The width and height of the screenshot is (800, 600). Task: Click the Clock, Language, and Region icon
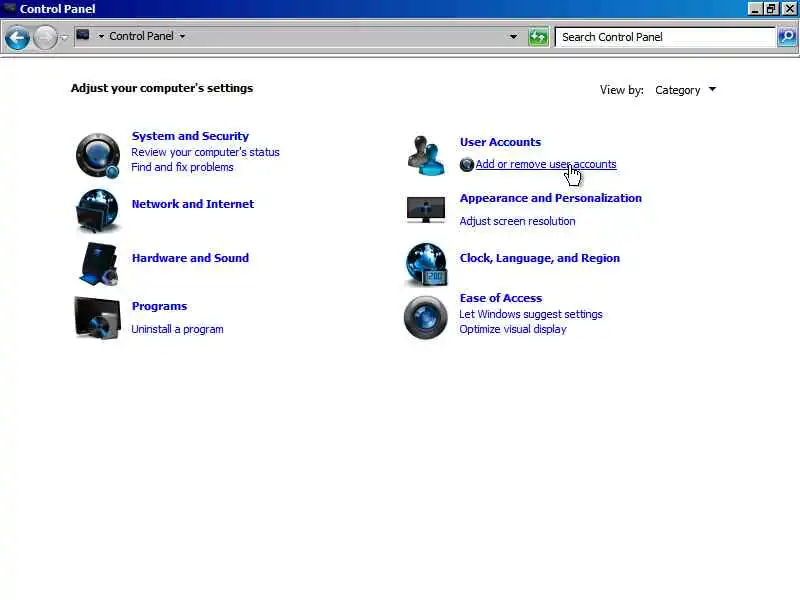tap(427, 264)
